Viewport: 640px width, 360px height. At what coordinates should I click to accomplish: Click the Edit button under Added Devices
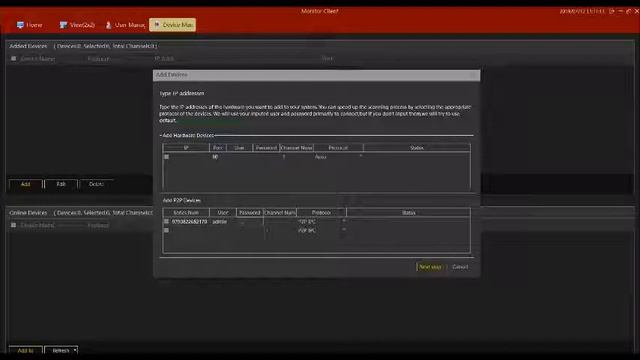pyautogui.click(x=61, y=184)
